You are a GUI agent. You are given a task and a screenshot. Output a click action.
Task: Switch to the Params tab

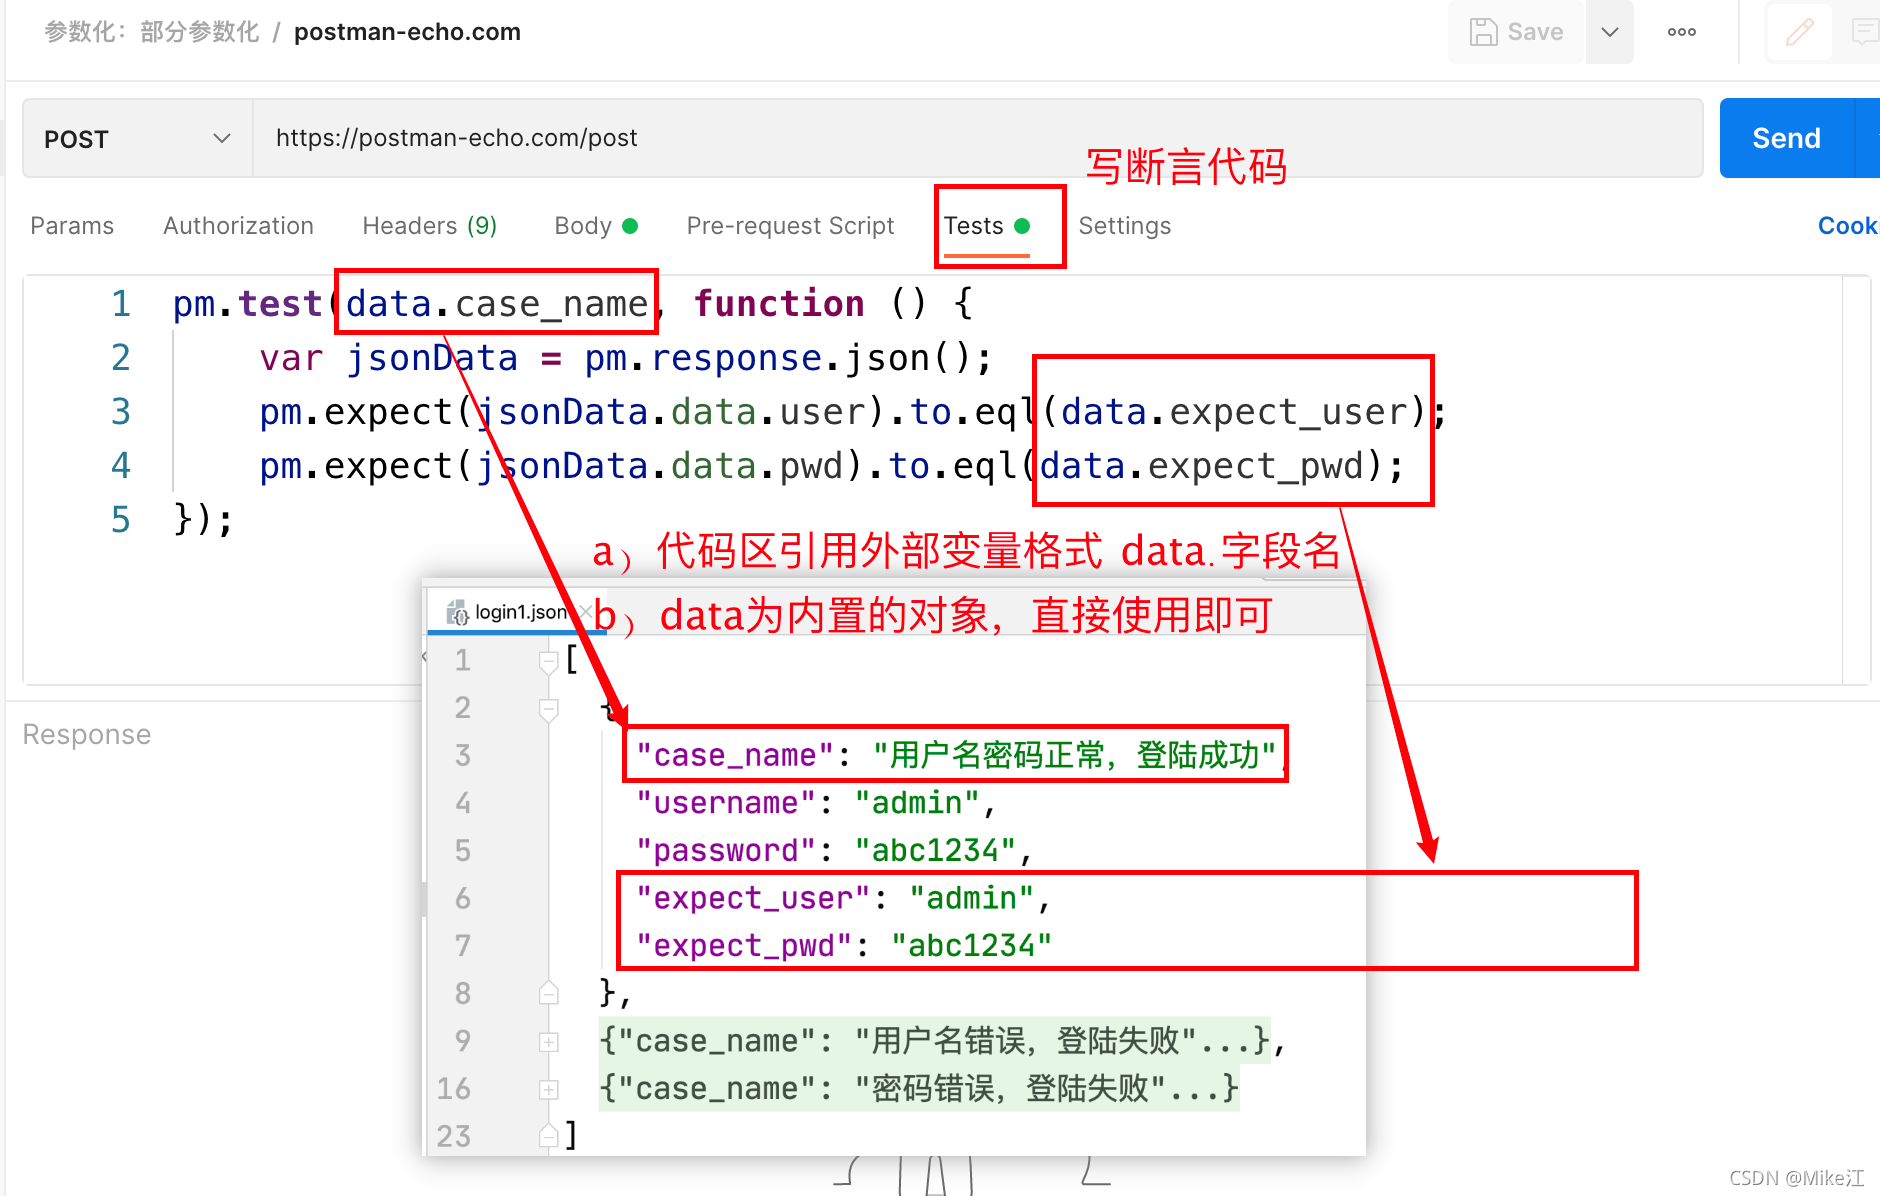(72, 226)
